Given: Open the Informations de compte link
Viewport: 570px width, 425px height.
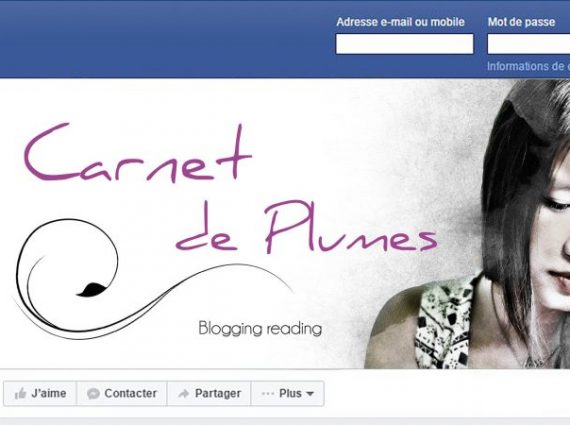Looking at the screenshot, I should [x=528, y=67].
